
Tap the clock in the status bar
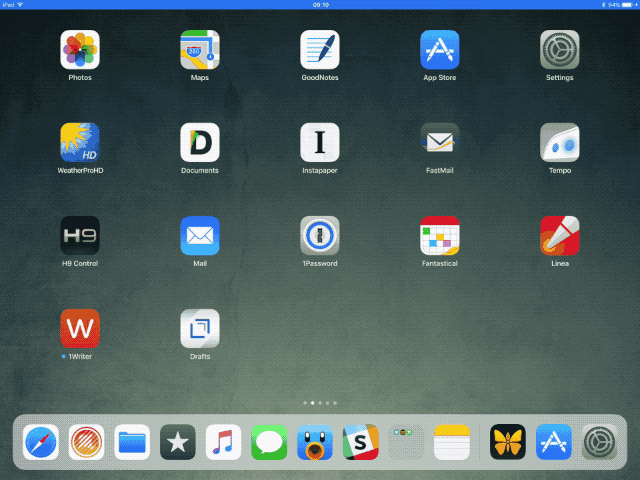(x=320, y=4)
